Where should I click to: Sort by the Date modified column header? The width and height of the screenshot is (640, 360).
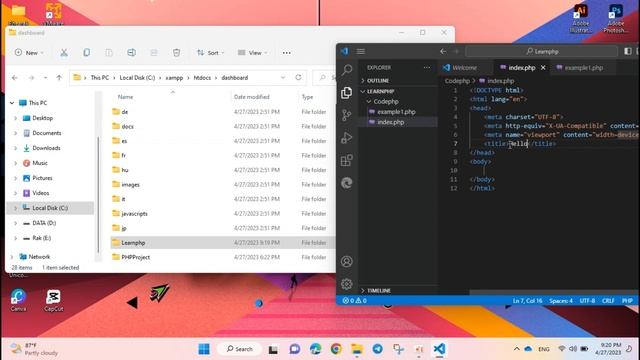tap(251, 97)
